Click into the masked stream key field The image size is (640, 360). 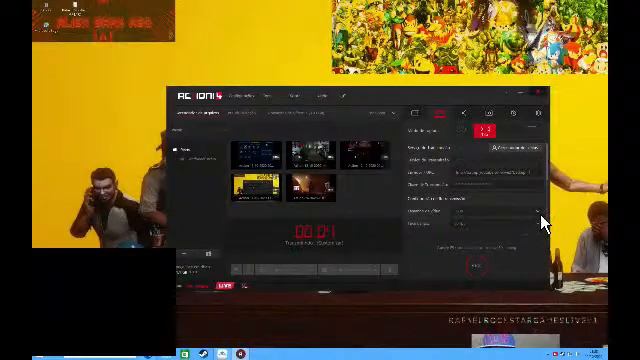click(x=498, y=184)
